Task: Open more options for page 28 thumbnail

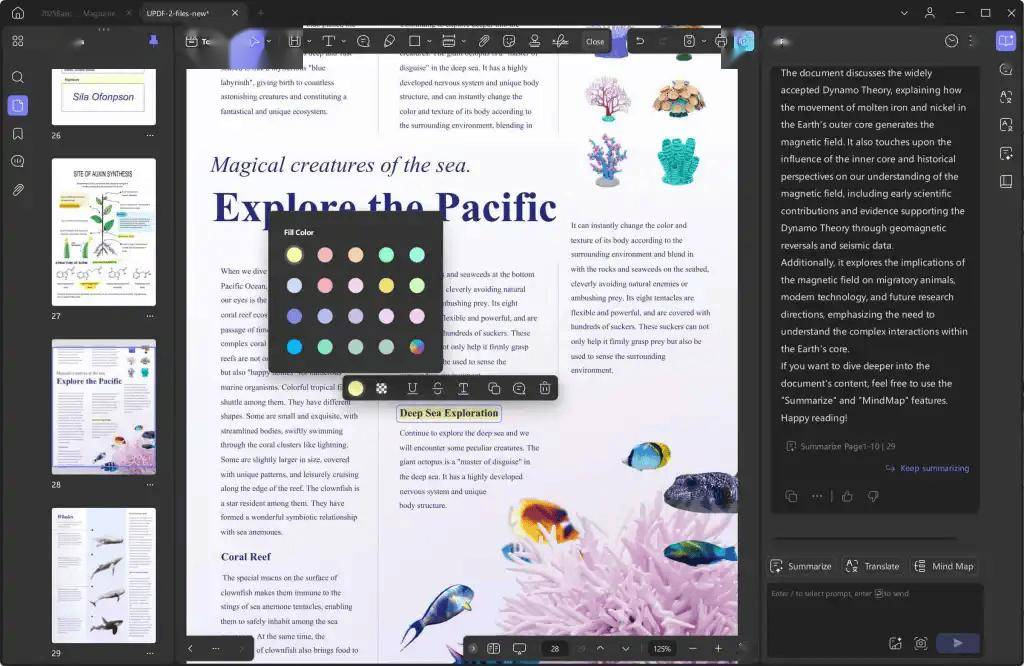Action: pyautogui.click(x=150, y=485)
